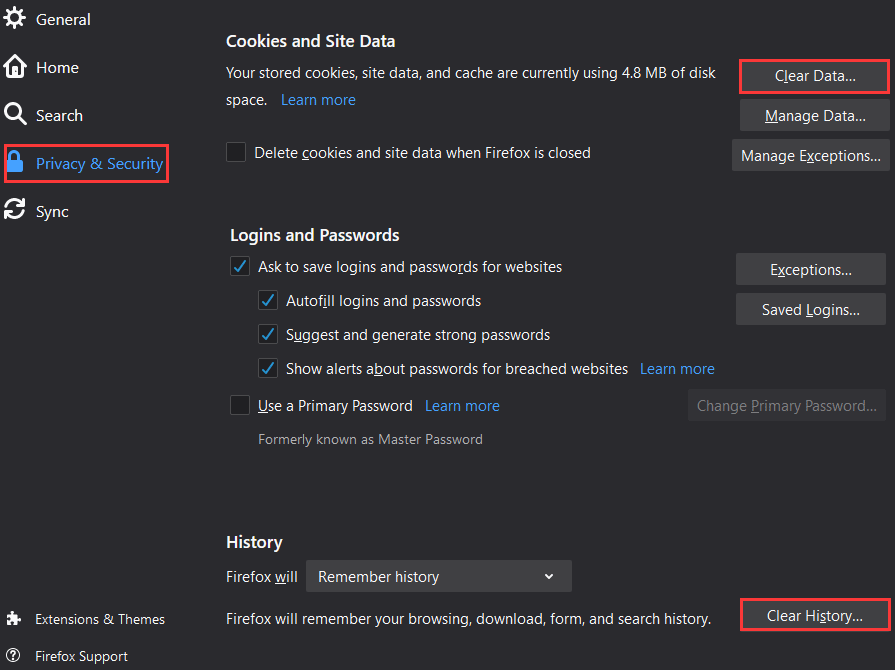Toggle Suggest and generate strong passwords
The width and height of the screenshot is (895, 670).
tap(268, 334)
